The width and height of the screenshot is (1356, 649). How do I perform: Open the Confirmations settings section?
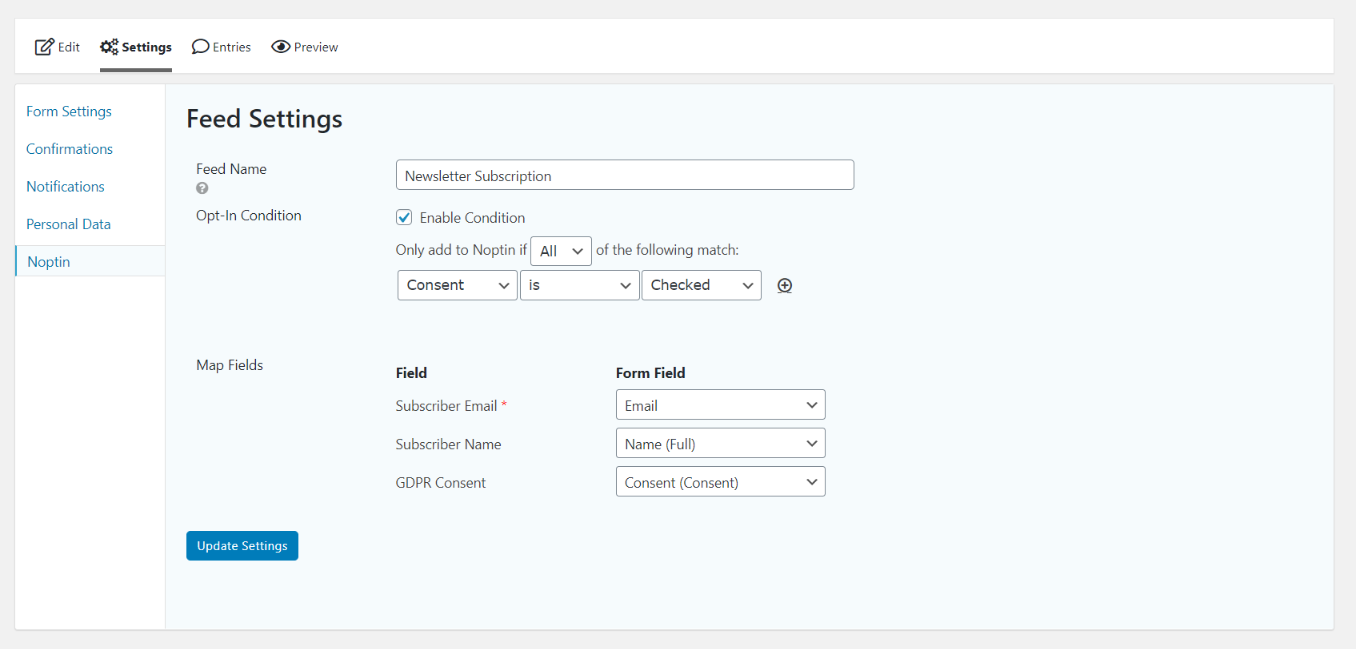(x=70, y=149)
